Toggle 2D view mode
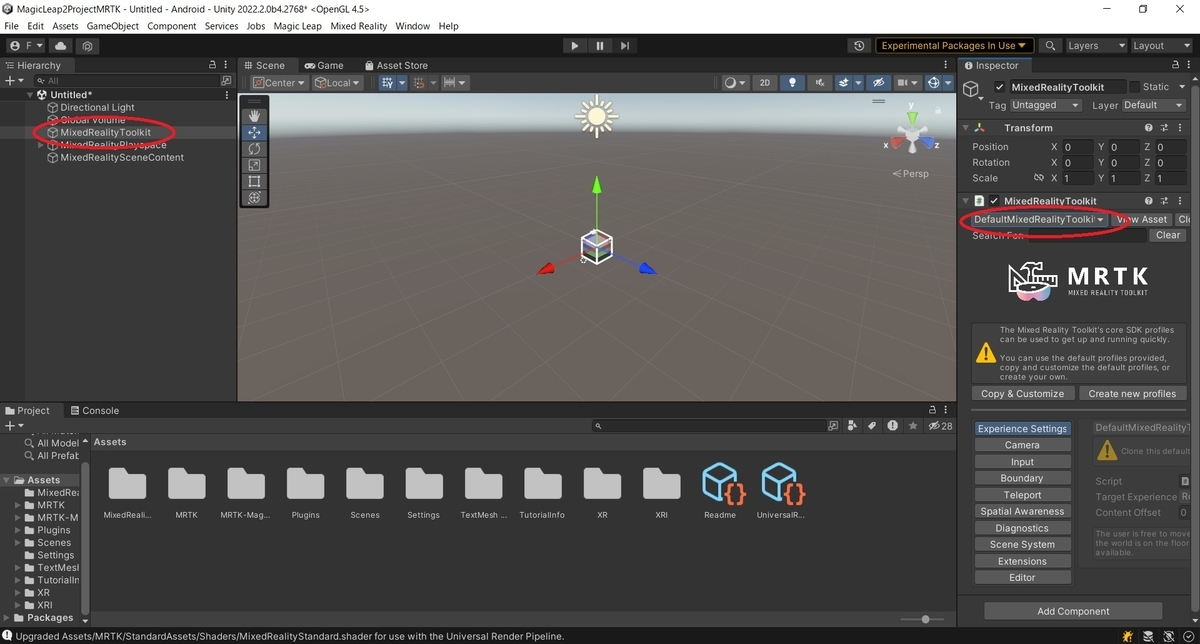Screen dimensions: 1200x644 coord(765,83)
